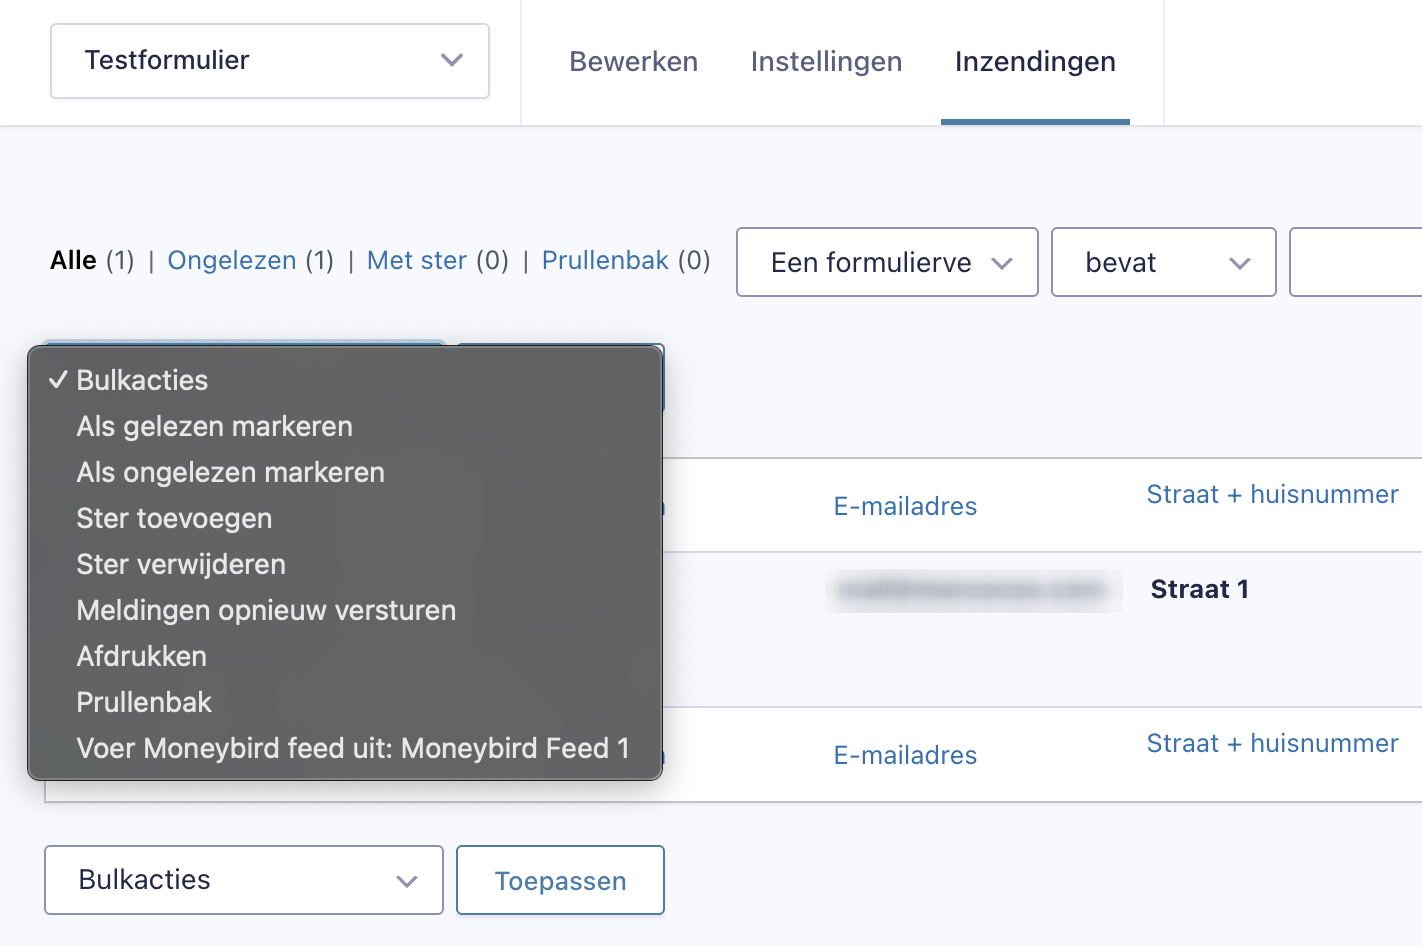Image resolution: width=1422 pixels, height=946 pixels.
Task: Select 'Meldingen opnieuw versturen' option
Action: click(x=266, y=611)
